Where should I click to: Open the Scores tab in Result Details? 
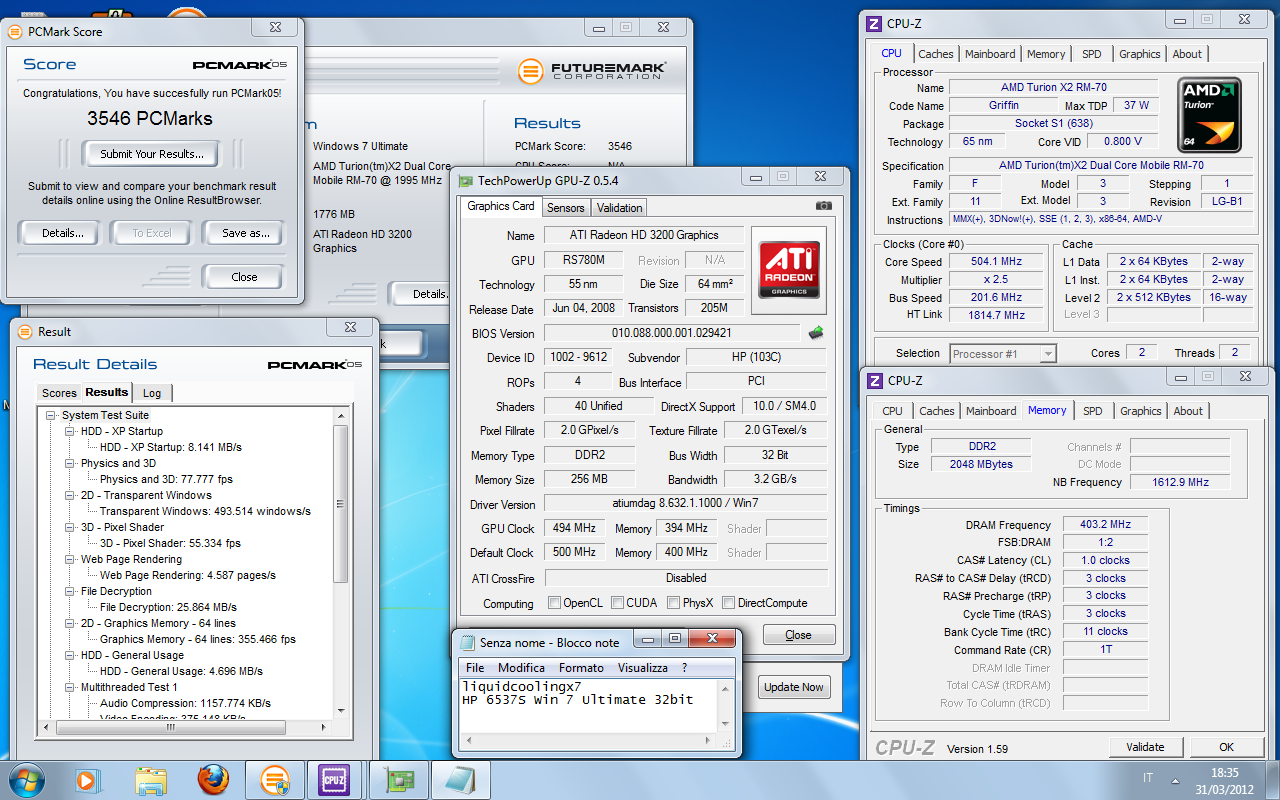pos(59,393)
